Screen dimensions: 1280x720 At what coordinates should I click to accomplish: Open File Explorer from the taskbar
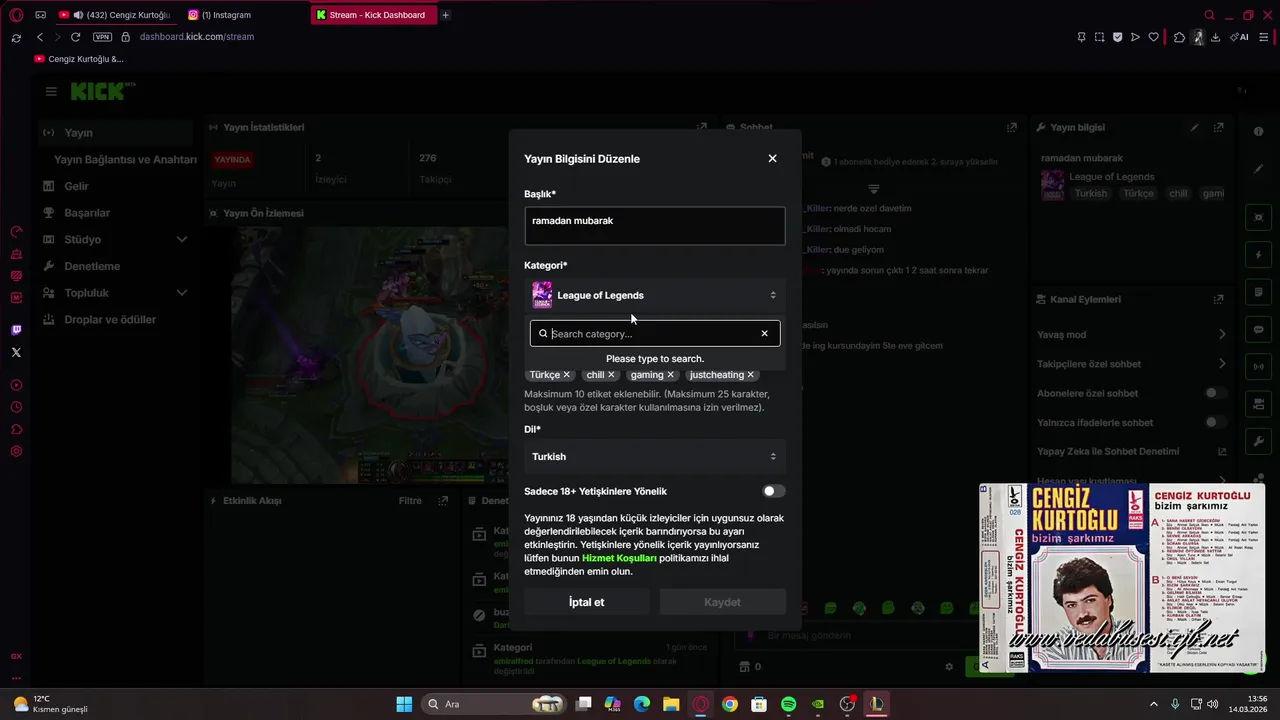671,704
